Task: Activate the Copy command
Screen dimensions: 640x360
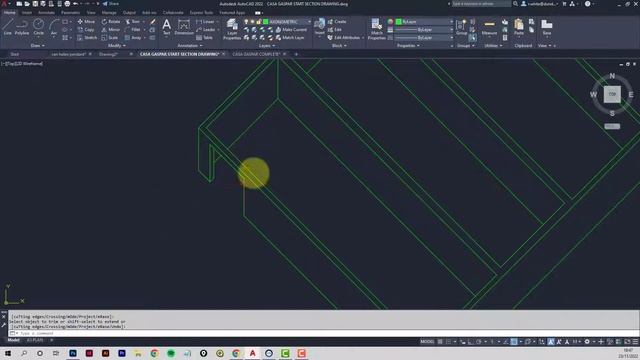Action: (86, 30)
